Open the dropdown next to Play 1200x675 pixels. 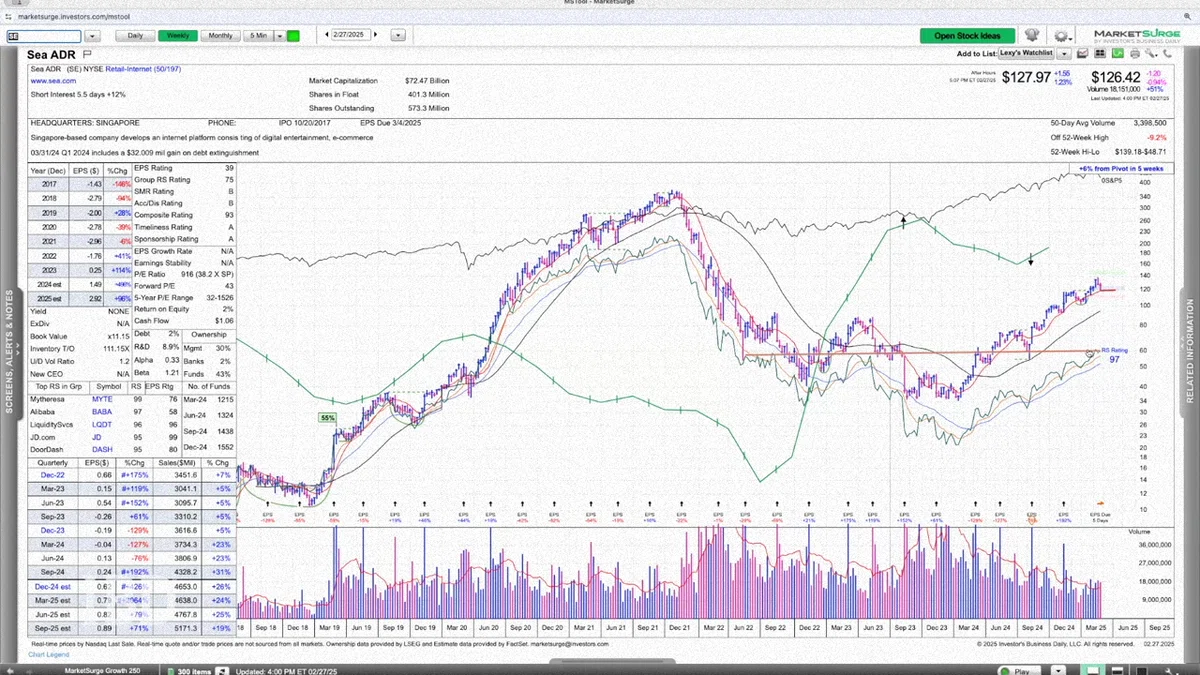1058,671
